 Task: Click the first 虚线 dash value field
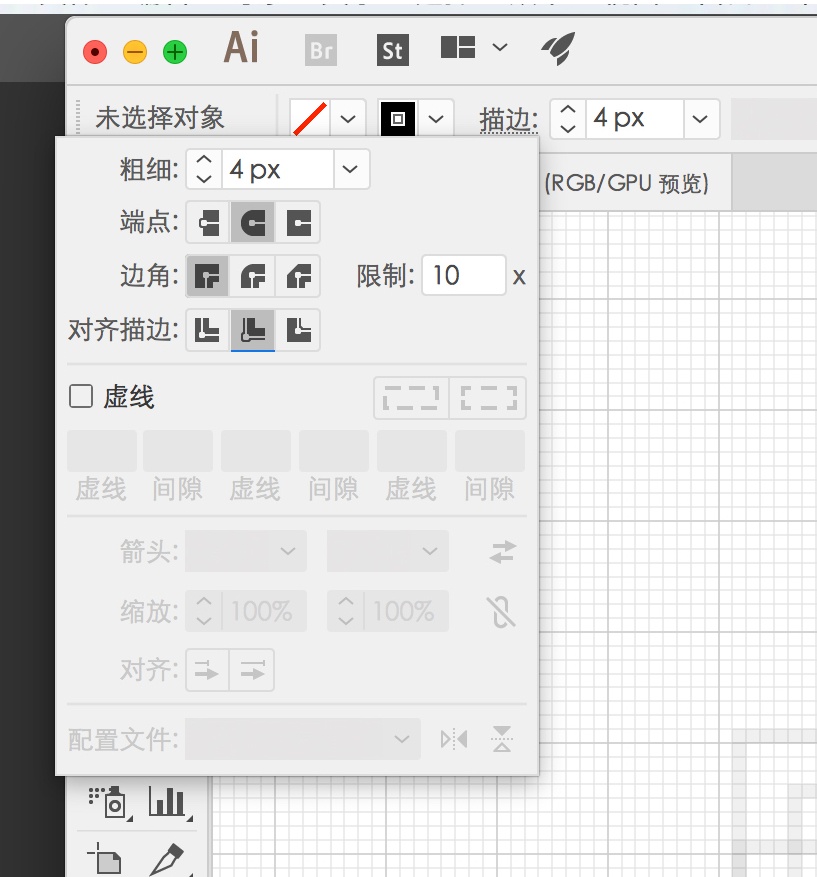click(x=102, y=451)
